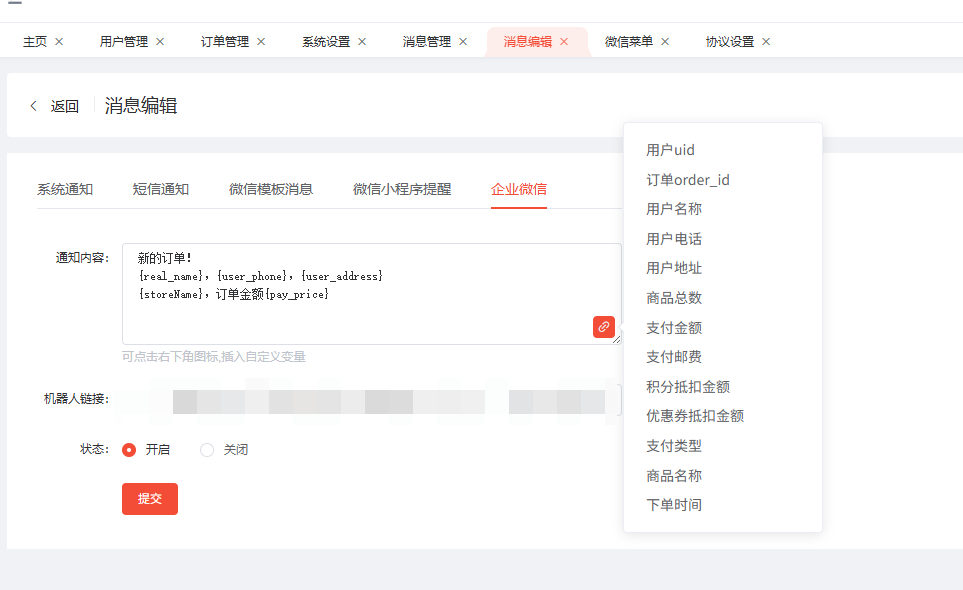963x590 pixels.
Task: Close the 微信菜单 tab
Action: pyautogui.click(x=665, y=42)
